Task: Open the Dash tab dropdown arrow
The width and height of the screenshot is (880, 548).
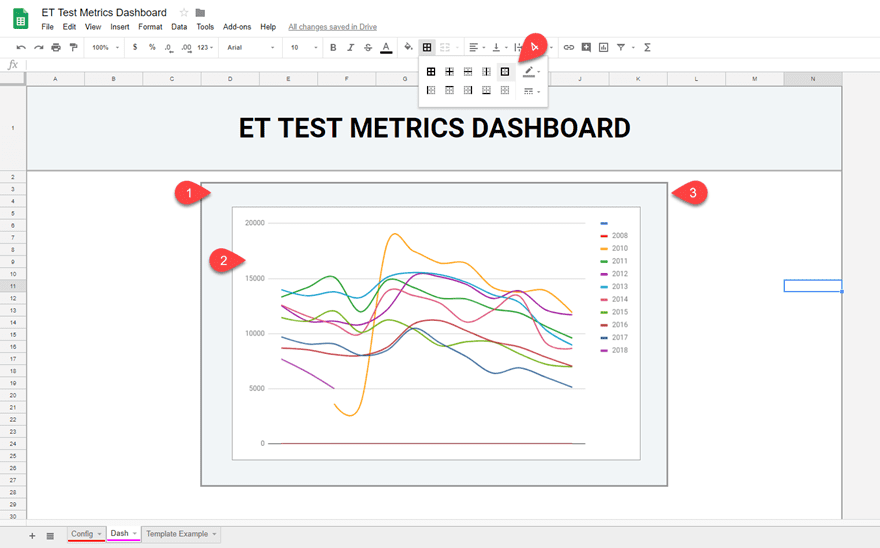Action: (x=135, y=533)
